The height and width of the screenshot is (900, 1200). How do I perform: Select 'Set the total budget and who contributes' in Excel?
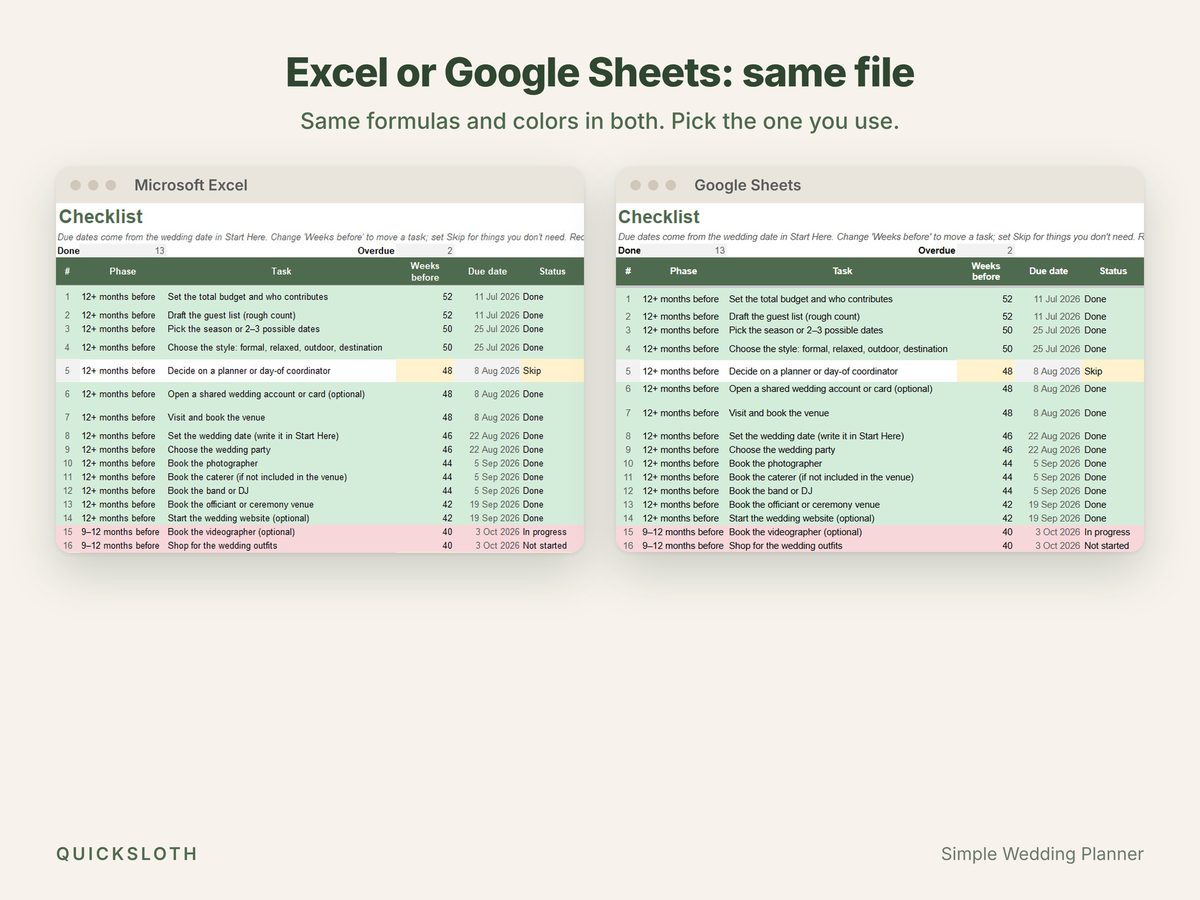[247, 297]
